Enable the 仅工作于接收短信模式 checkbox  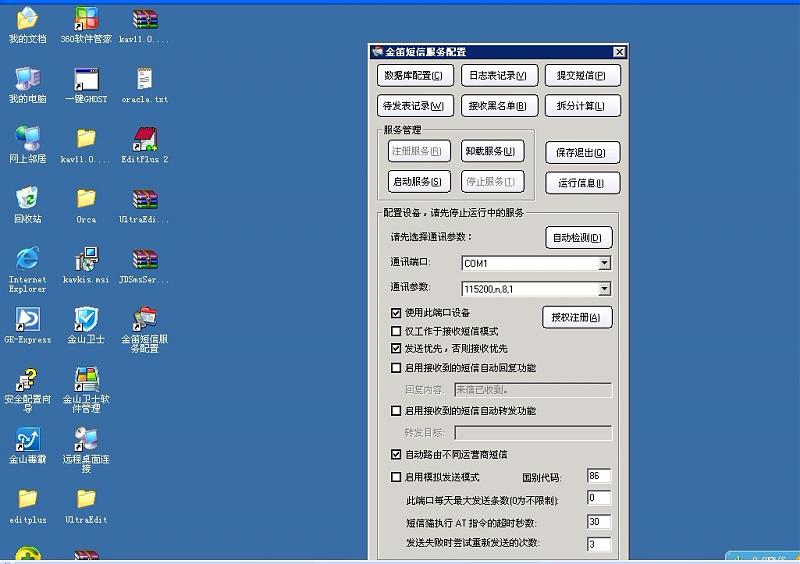click(396, 331)
